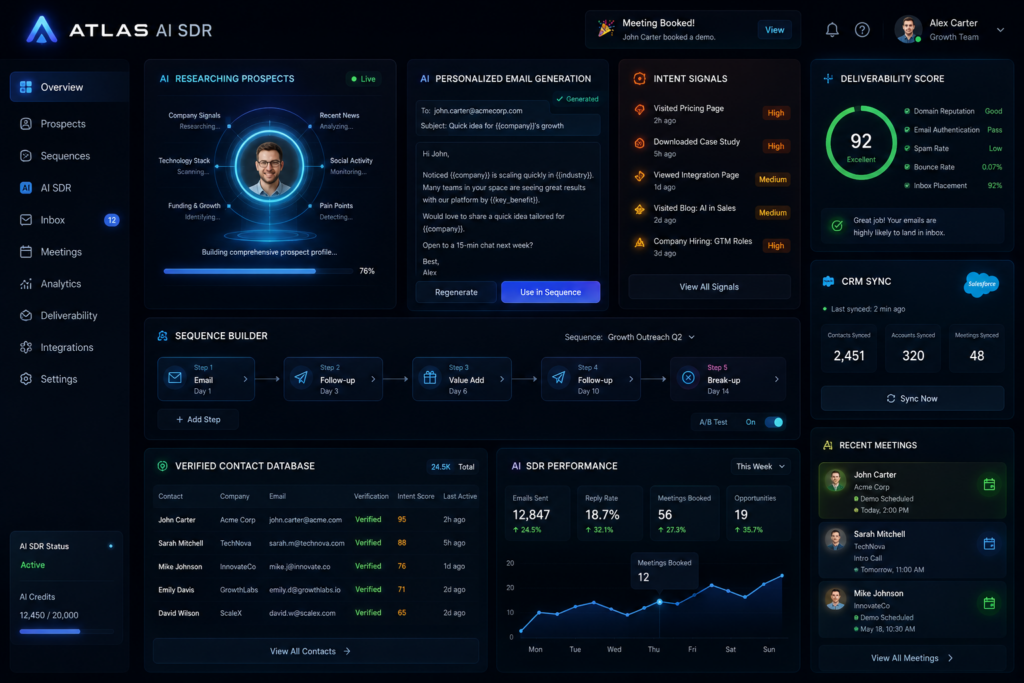Click the Integrations sidebar icon
The width and height of the screenshot is (1024, 683).
(x=26, y=347)
